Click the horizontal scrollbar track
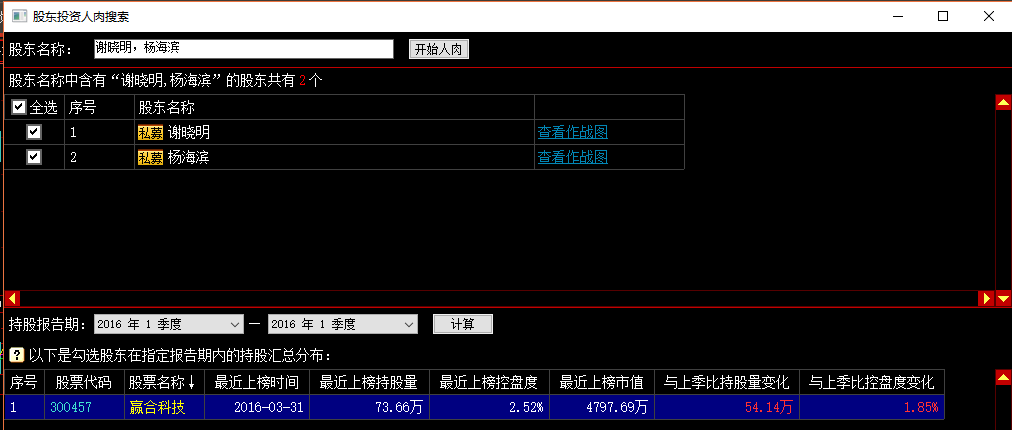The height and width of the screenshot is (430, 1012). click(500, 298)
